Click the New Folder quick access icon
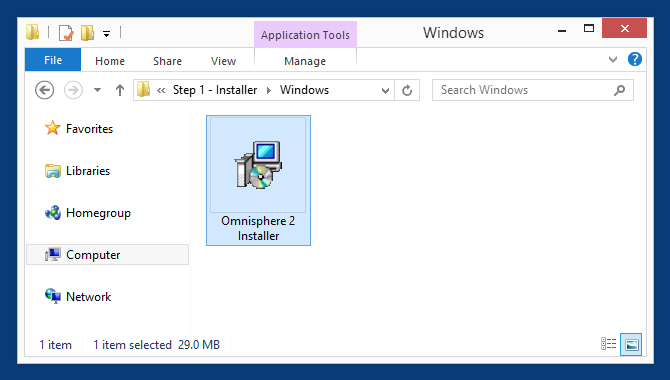Viewport: 670px width, 380px height. pos(87,32)
